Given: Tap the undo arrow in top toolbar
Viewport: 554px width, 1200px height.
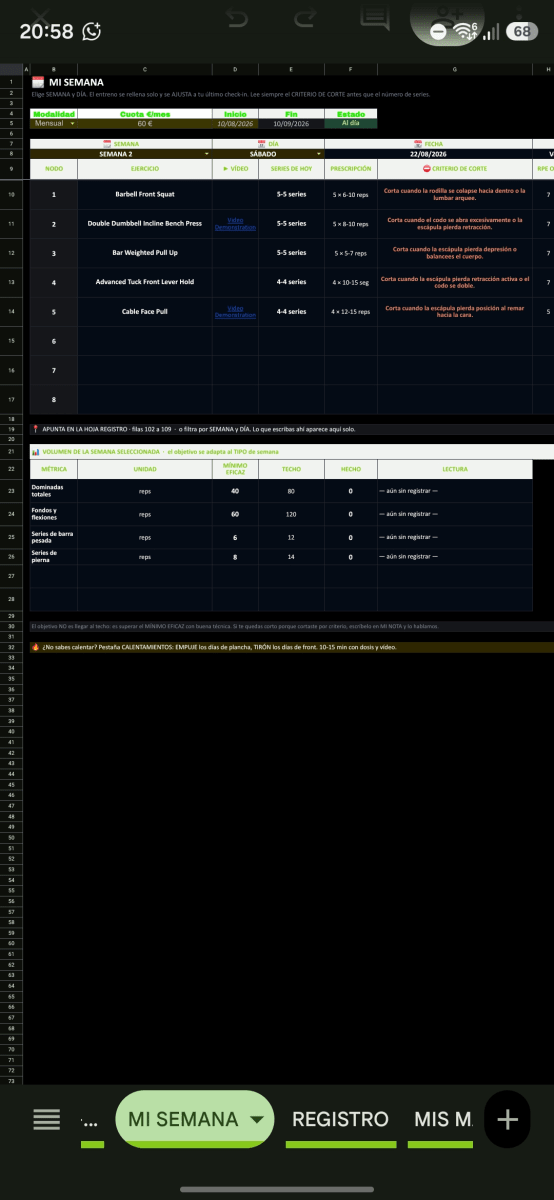Looking at the screenshot, I should [x=236, y=18].
